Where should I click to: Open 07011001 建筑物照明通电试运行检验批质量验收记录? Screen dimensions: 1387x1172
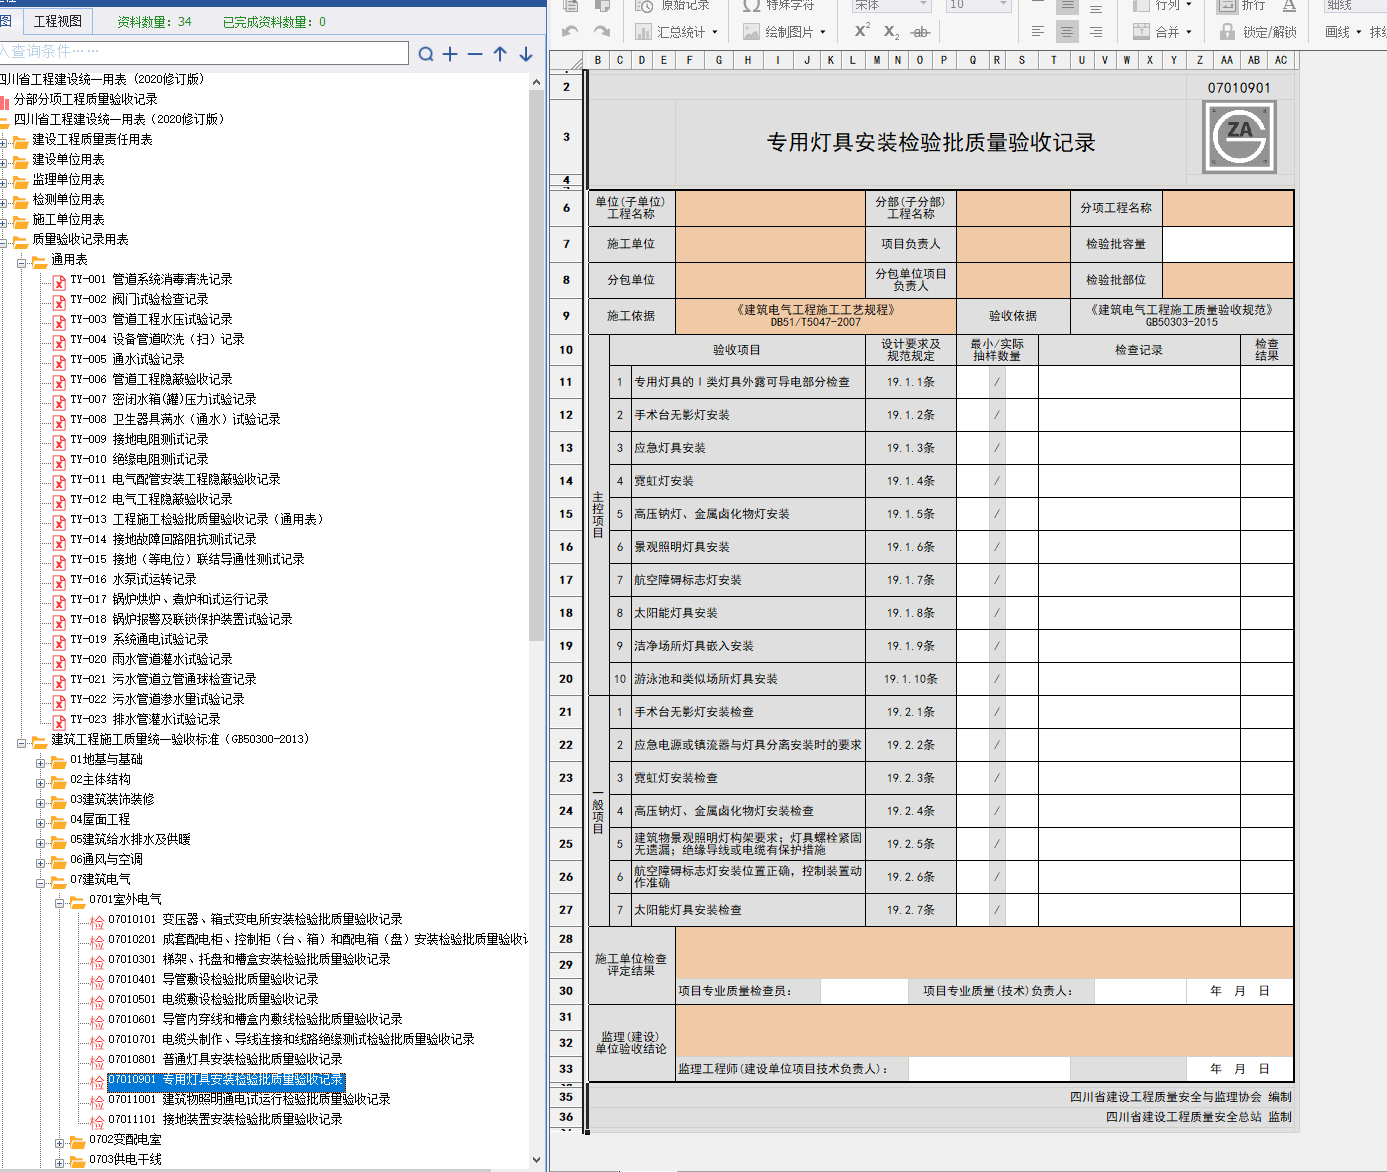pos(249,1100)
